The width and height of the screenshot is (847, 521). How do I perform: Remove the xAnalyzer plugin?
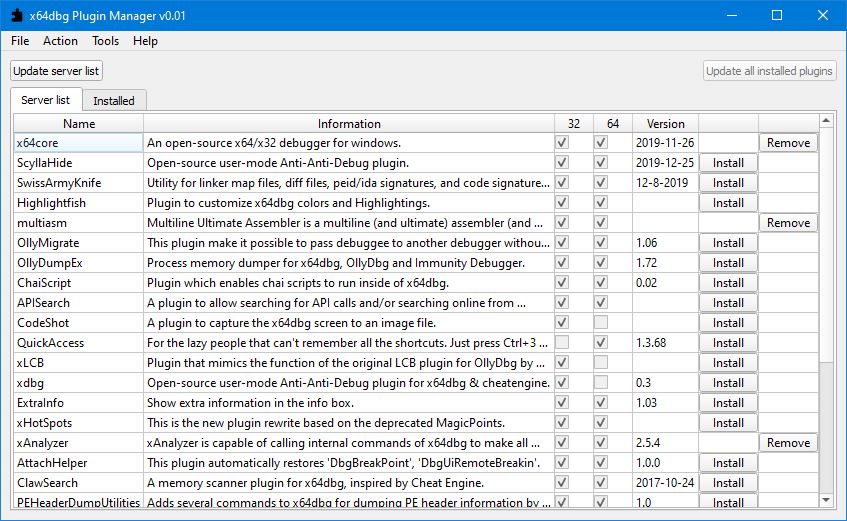[x=788, y=443]
